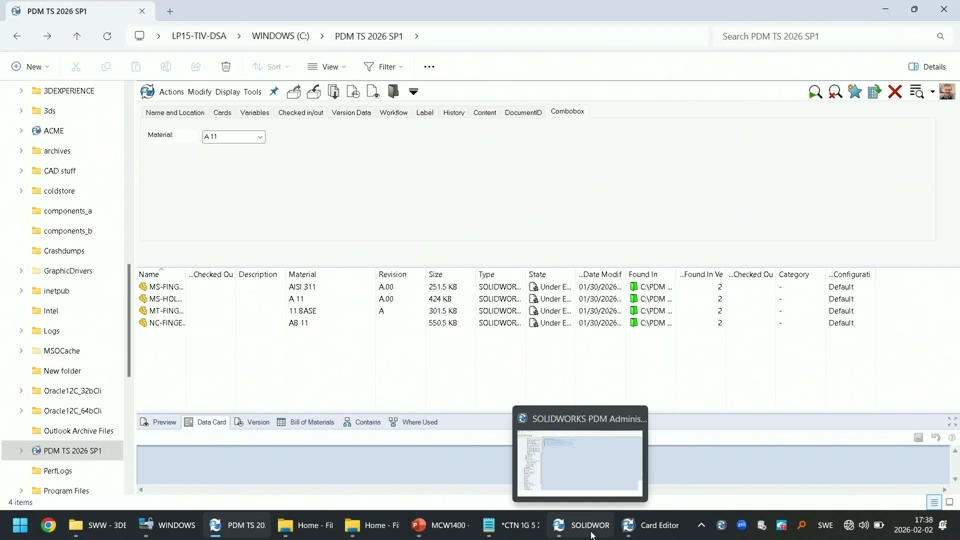The height and width of the screenshot is (540, 960).
Task: Click the Preview file eye icon
Action: [373, 91]
